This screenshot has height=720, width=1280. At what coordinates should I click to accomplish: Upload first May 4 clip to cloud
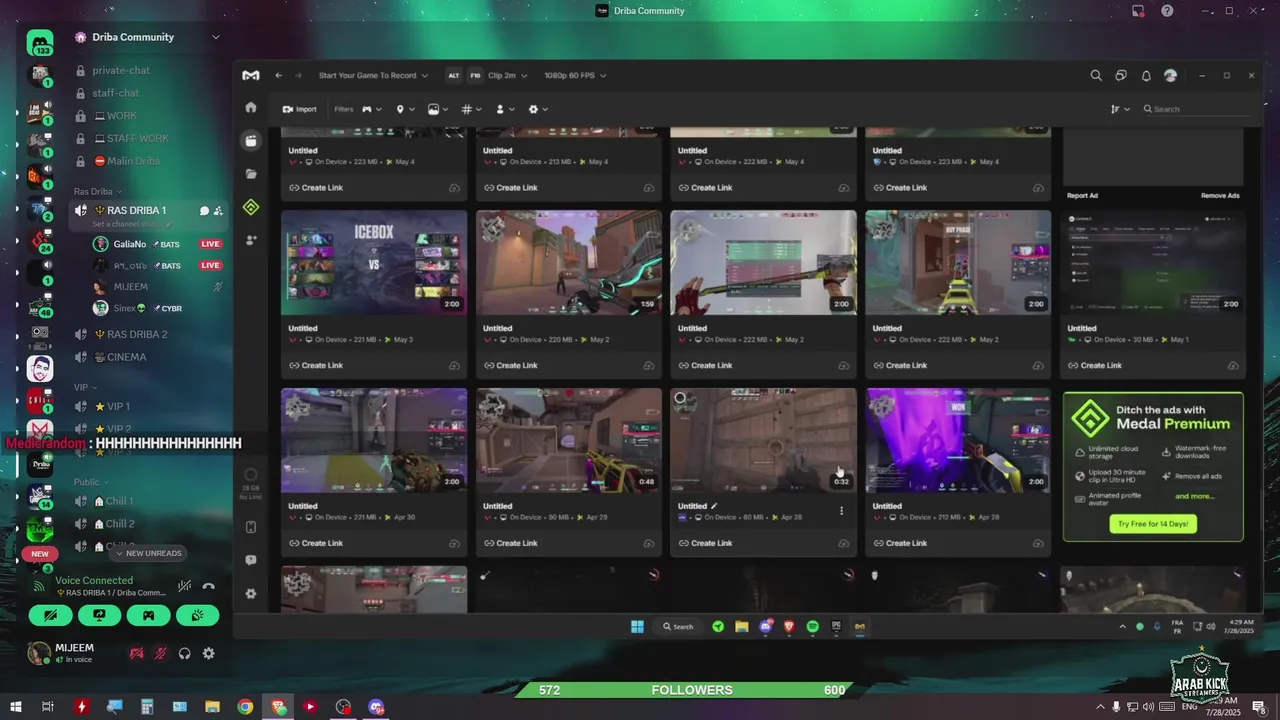pyautogui.click(x=454, y=188)
